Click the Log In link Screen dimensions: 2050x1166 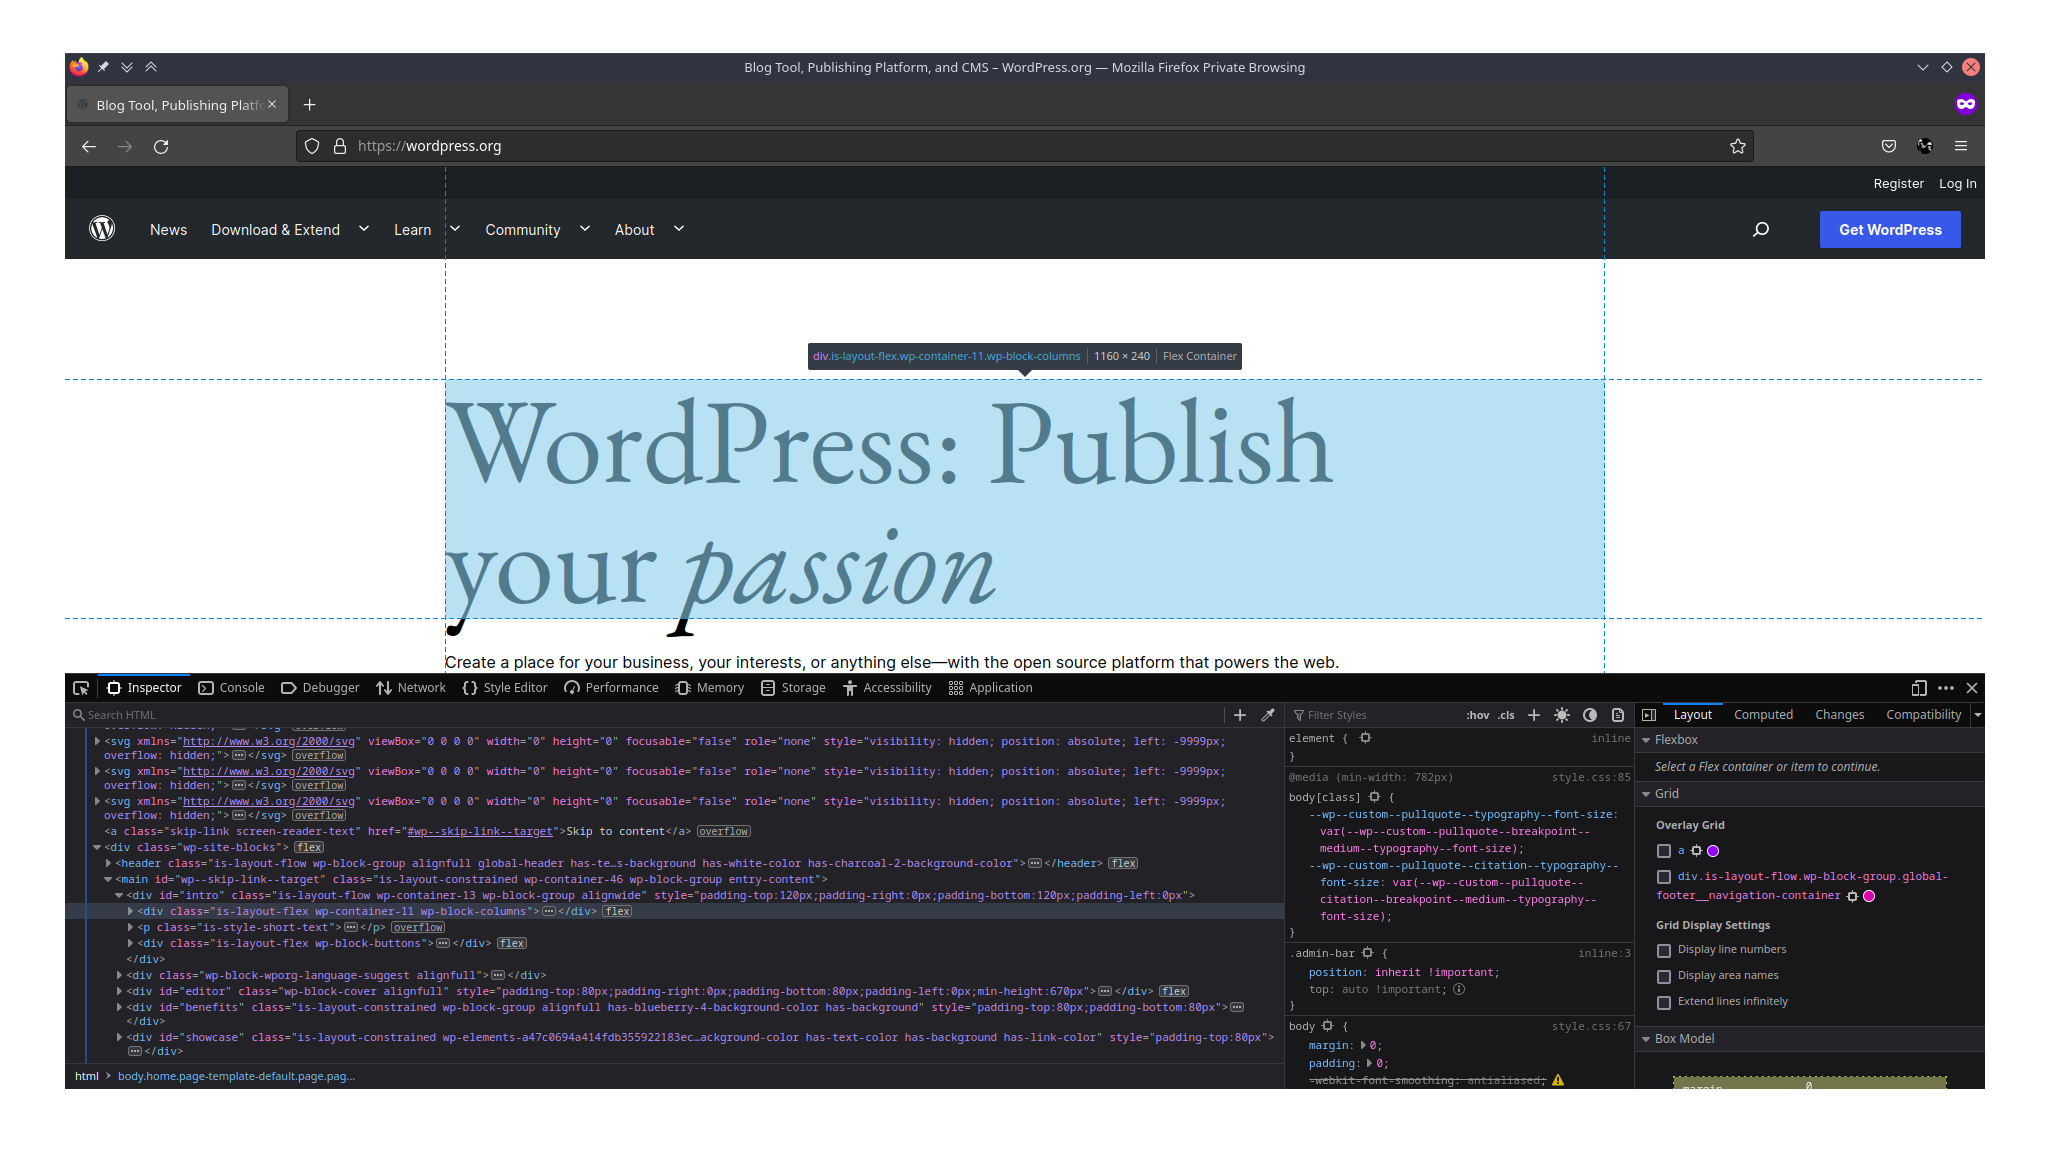click(1957, 183)
